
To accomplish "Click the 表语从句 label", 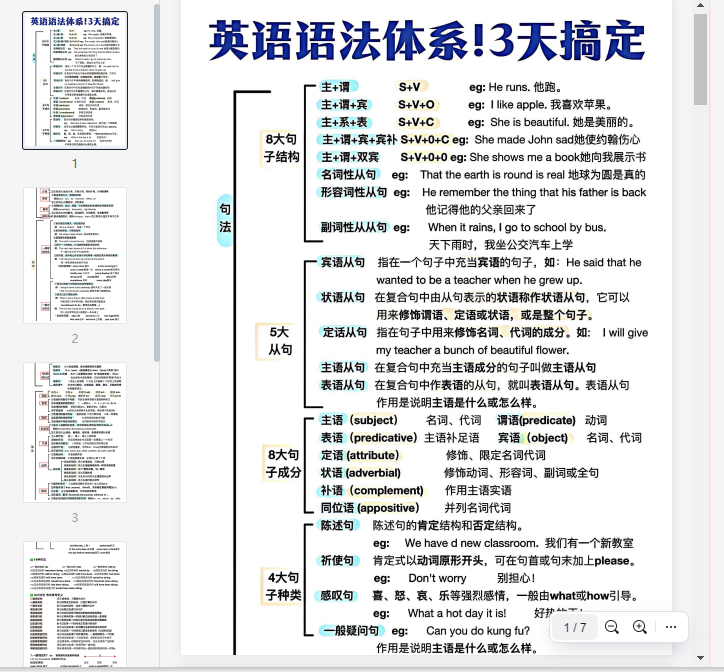I will pos(343,385).
